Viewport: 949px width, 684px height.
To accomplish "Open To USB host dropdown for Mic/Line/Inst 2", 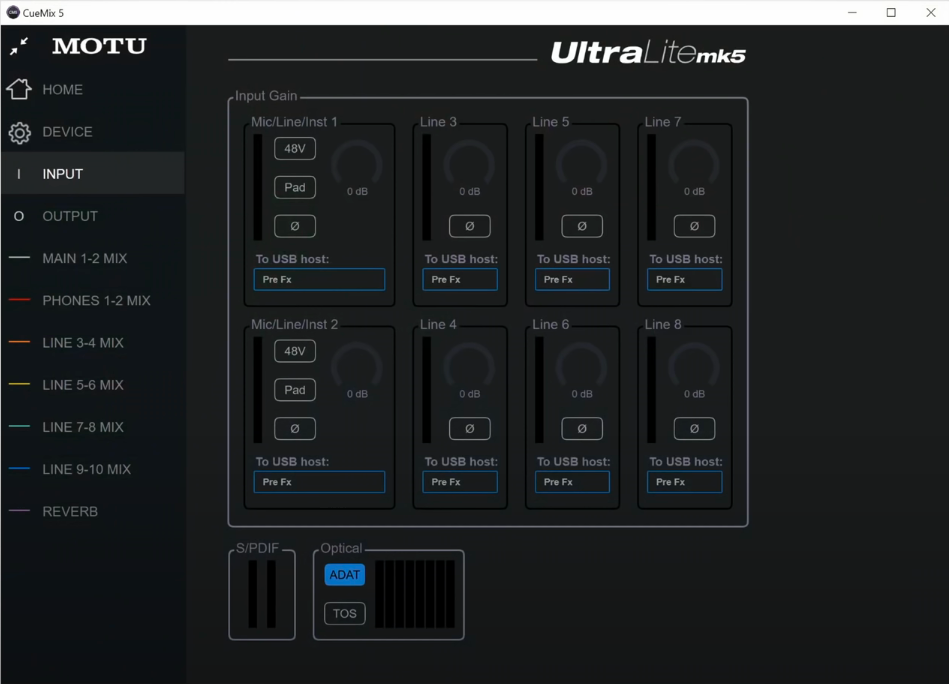I will 319,482.
